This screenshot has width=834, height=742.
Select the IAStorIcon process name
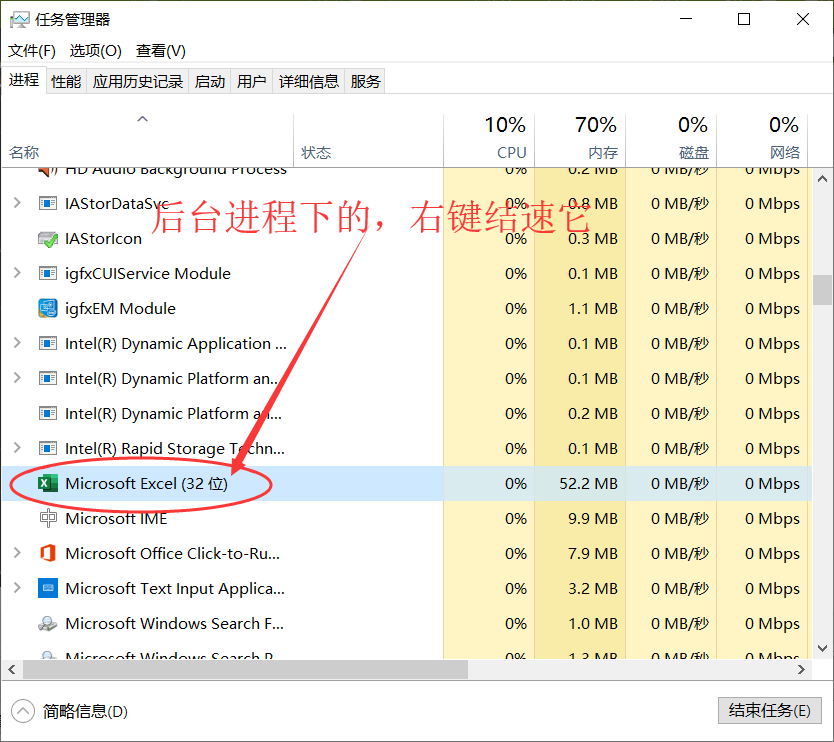click(x=103, y=239)
